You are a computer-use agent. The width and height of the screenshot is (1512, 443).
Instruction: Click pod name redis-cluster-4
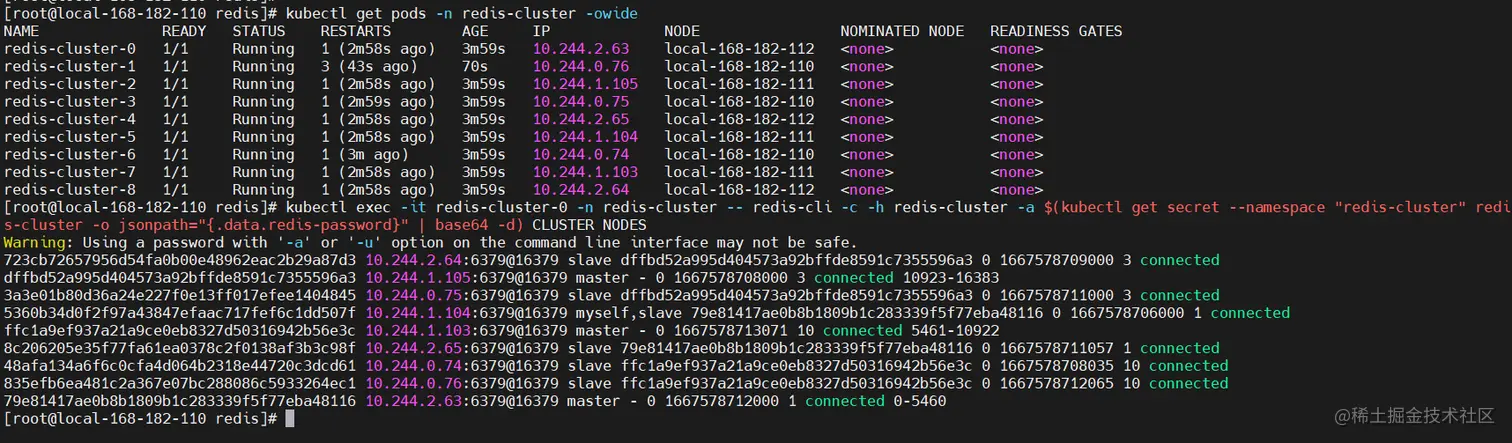click(x=70, y=119)
